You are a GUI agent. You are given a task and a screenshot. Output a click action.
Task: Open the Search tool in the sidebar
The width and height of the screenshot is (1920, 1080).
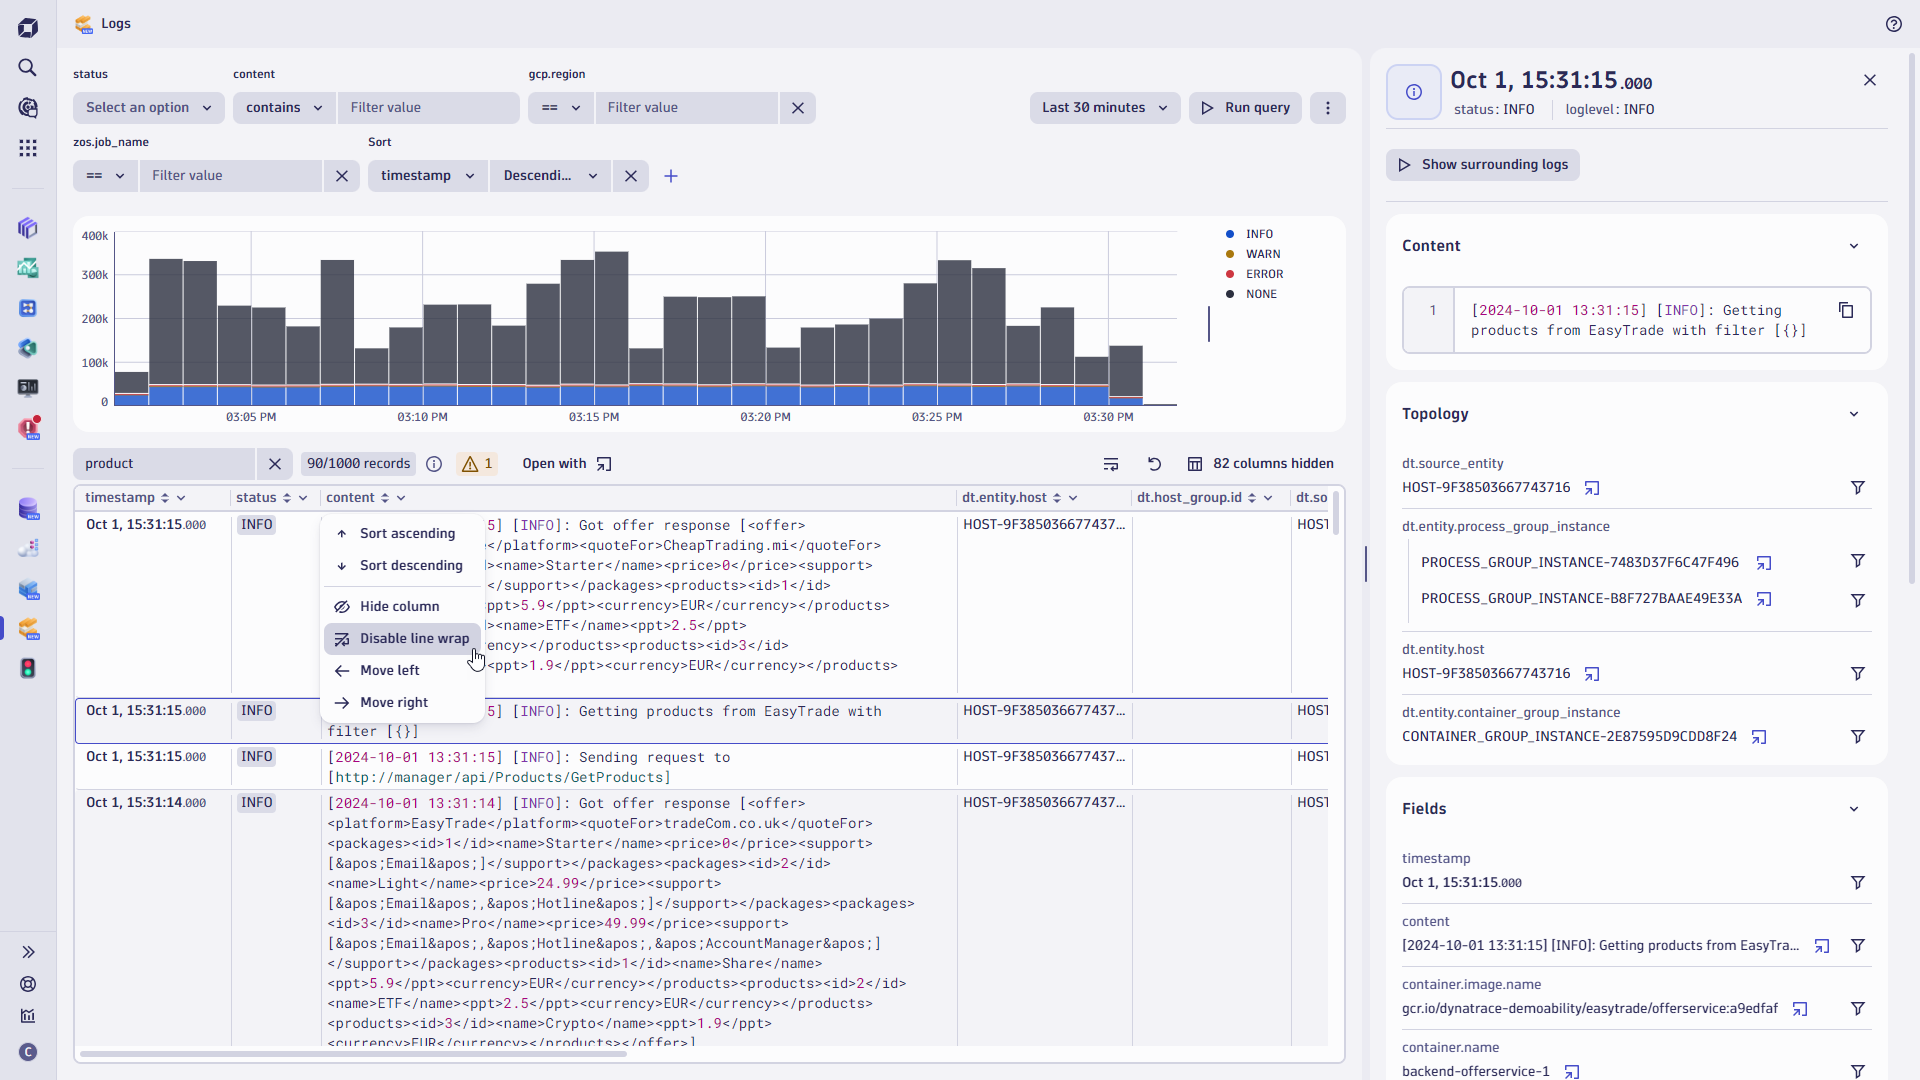(27, 68)
